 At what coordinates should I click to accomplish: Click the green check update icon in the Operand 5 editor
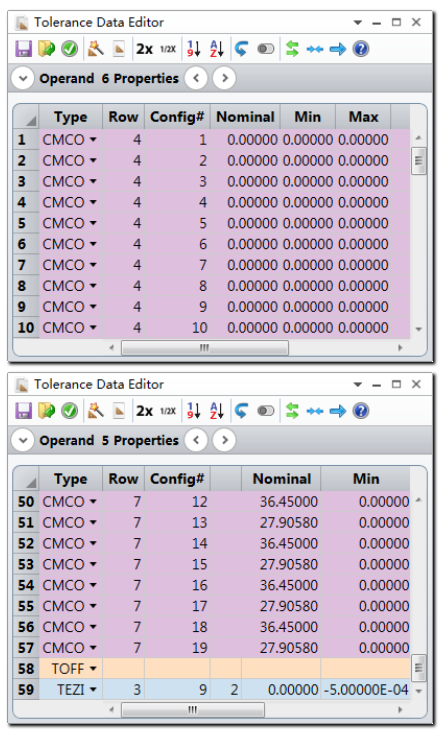click(x=70, y=411)
